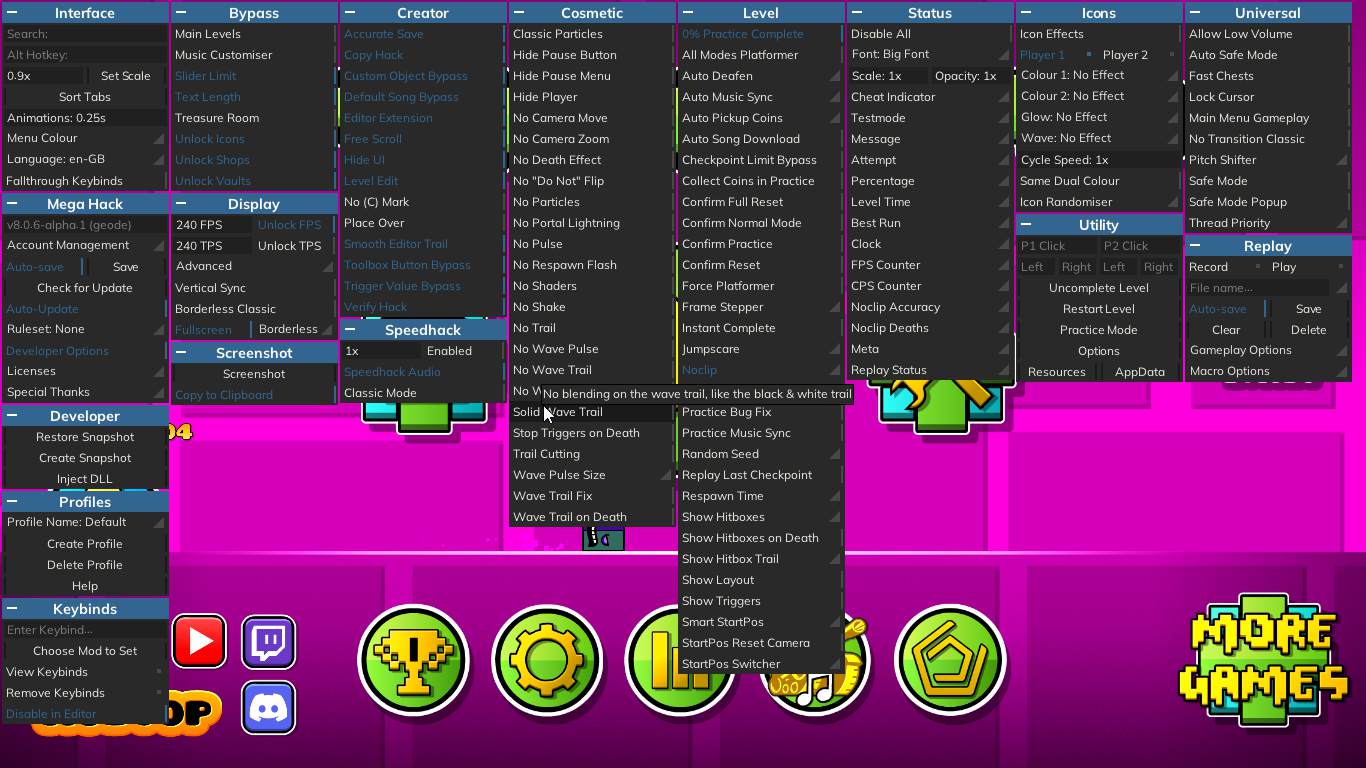Click the Twitch logo button
The width and height of the screenshot is (1366, 768).
coord(268,641)
